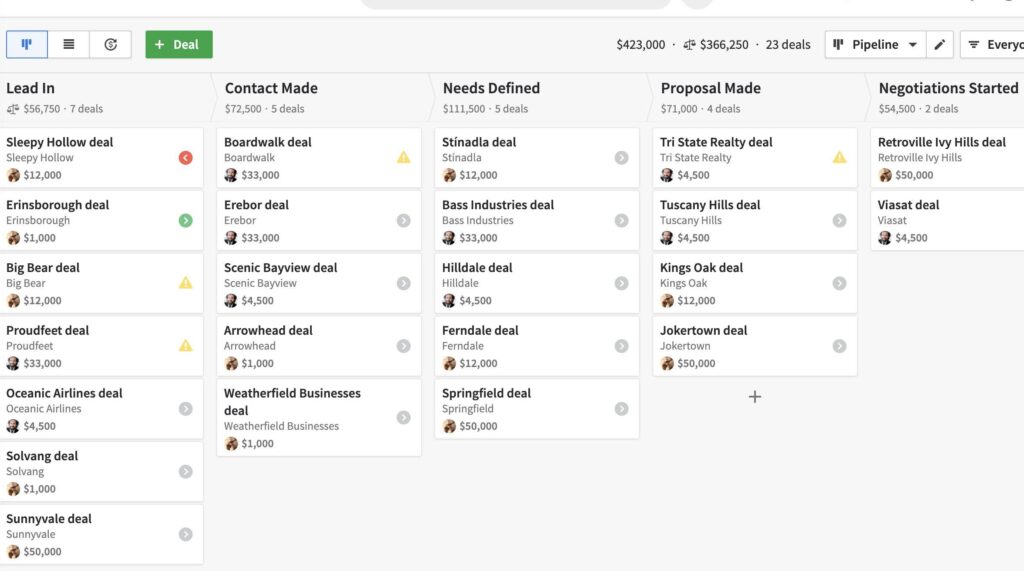Switch to forecast view icon
Image resolution: width=1024 pixels, height=571 pixels.
coord(110,44)
